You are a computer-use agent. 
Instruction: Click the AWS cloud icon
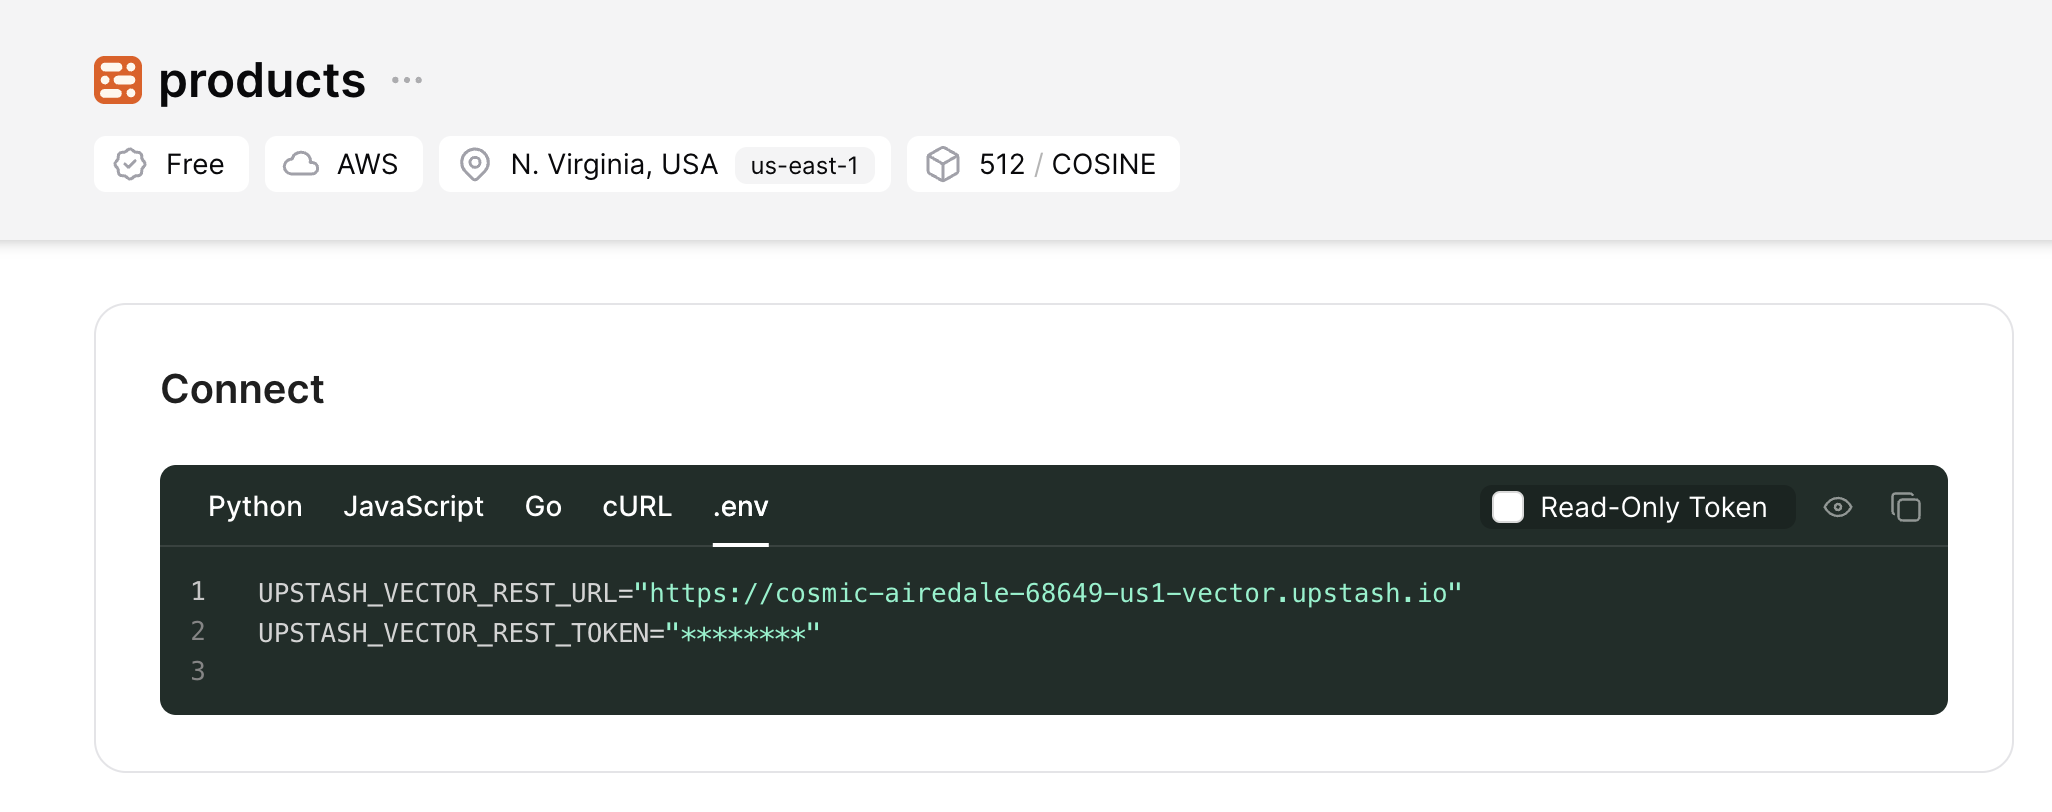tap(301, 164)
